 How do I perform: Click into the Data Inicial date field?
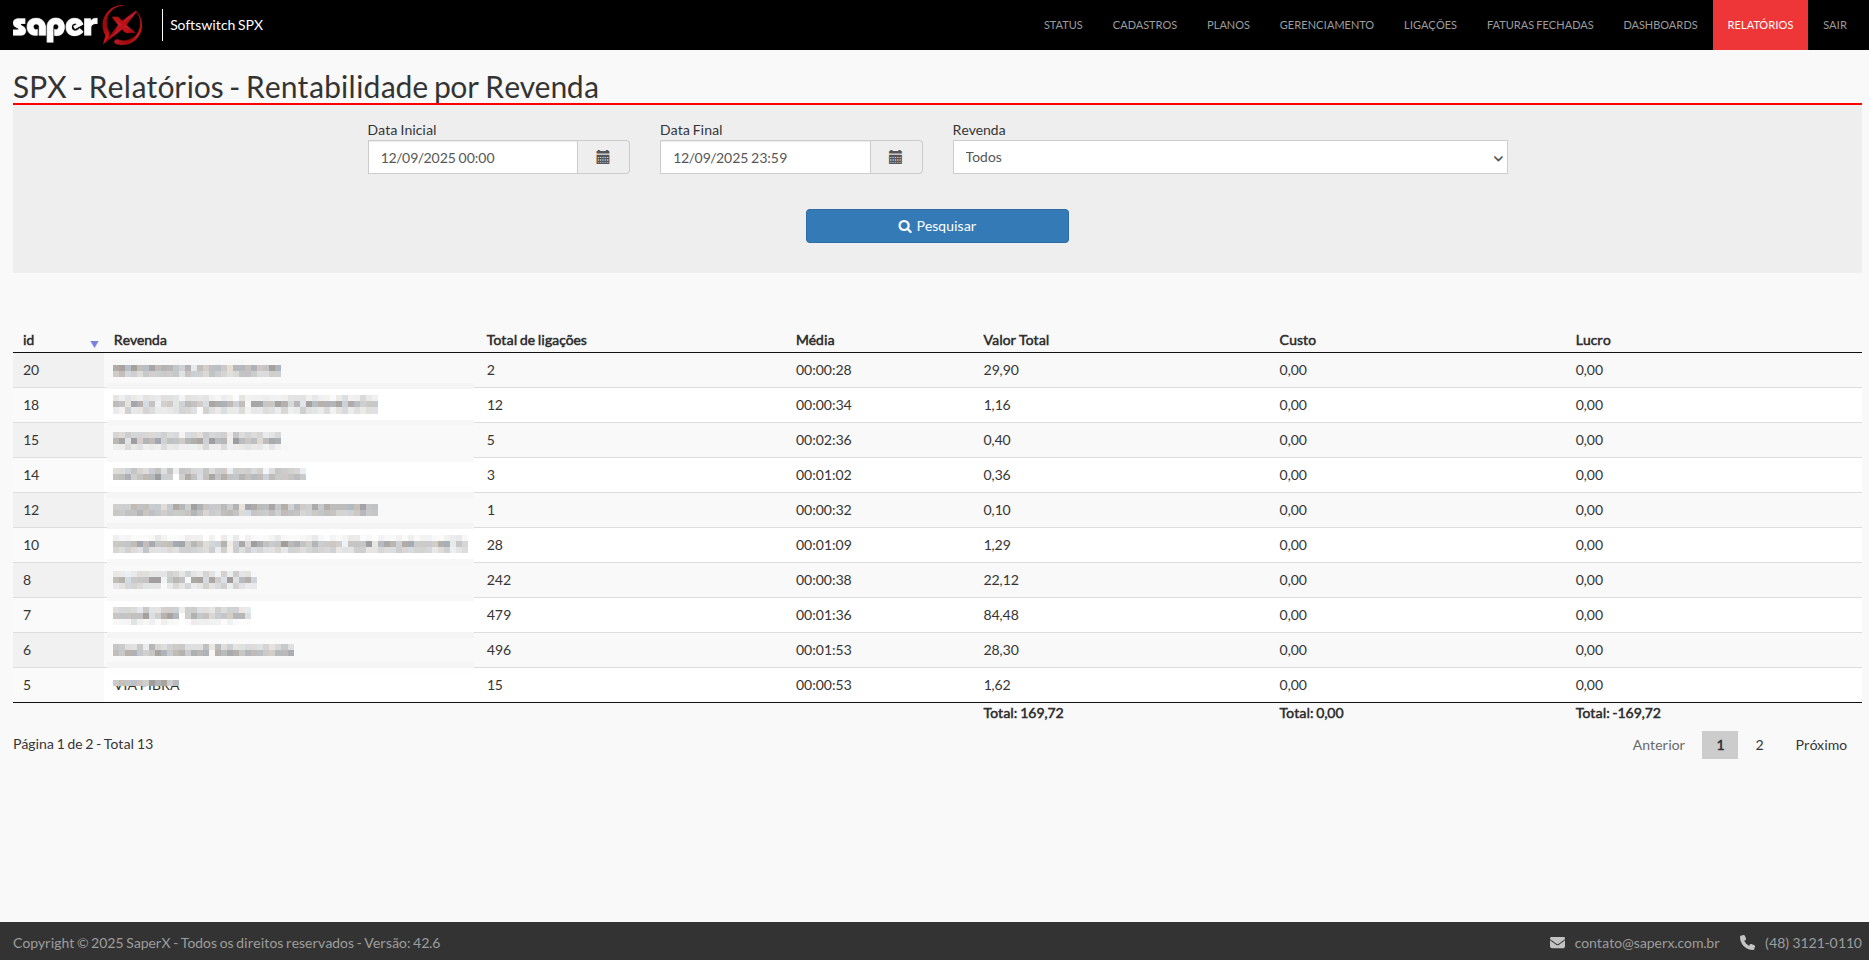pyautogui.click(x=473, y=157)
